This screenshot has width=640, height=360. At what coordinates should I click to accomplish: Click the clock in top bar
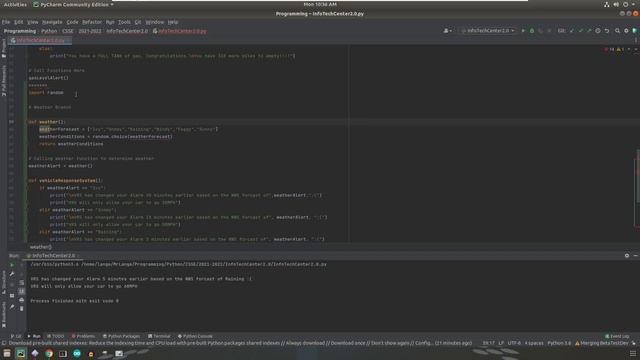coord(320,4)
